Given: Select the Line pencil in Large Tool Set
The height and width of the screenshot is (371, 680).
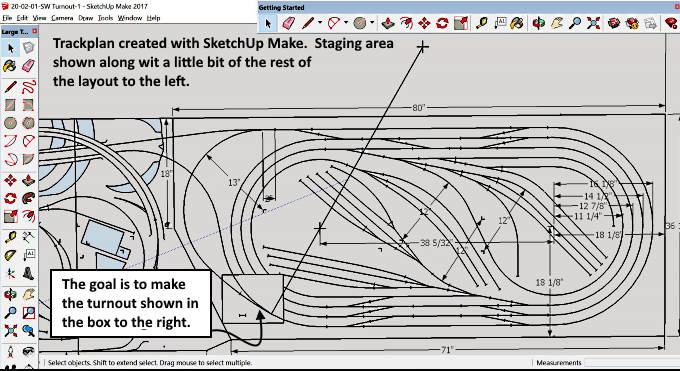Looking at the screenshot, I should coord(10,87).
